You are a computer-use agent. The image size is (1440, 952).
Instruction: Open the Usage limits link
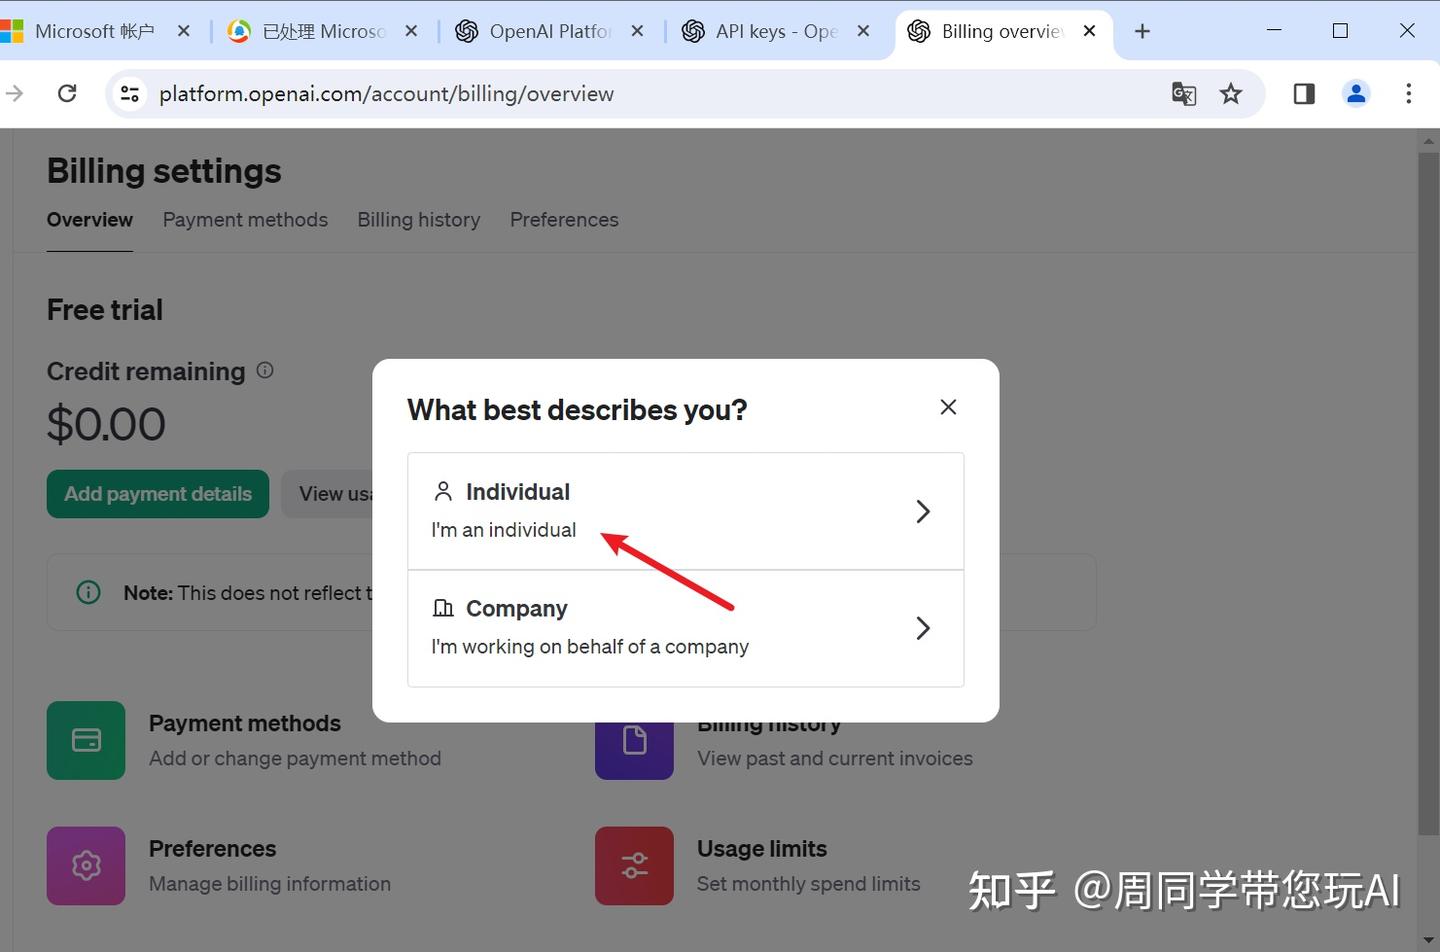[x=762, y=849]
